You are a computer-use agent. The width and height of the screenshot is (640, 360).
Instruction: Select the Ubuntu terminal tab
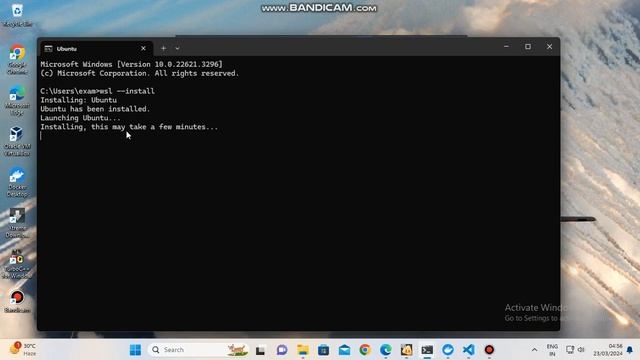pyautogui.click(x=96, y=49)
